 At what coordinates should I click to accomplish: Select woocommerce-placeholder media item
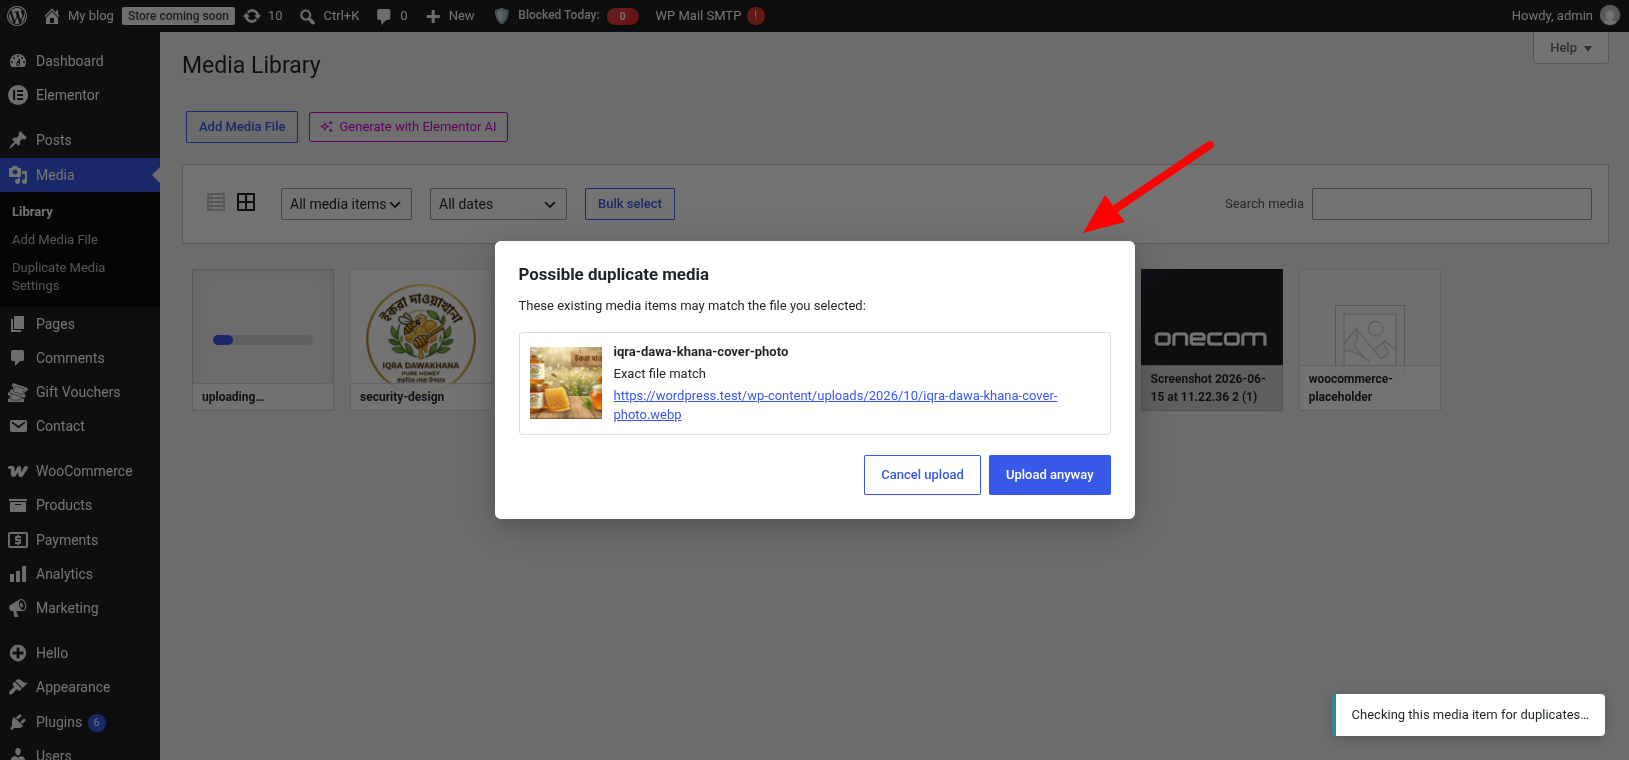point(1370,339)
